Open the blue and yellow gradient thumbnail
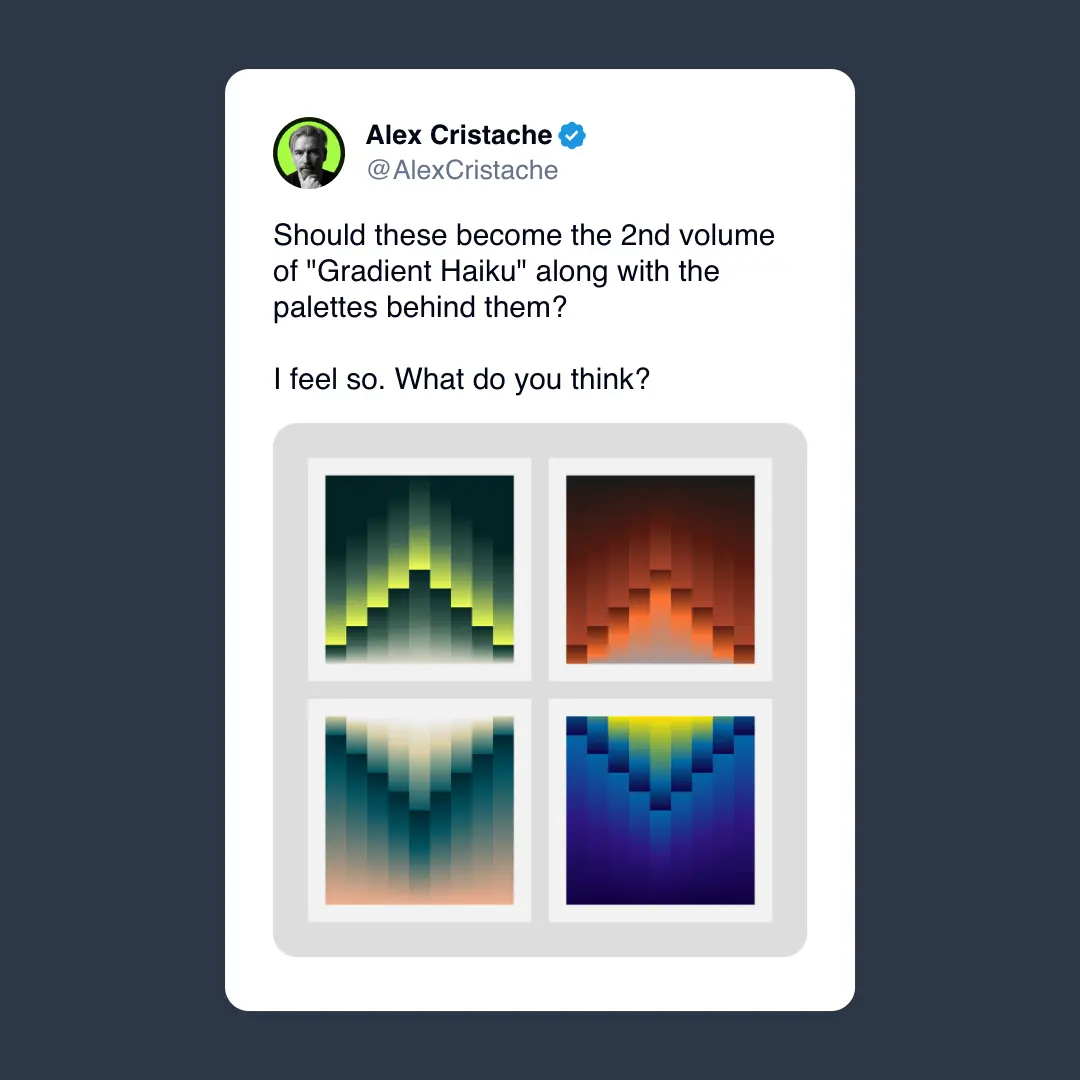 pyautogui.click(x=661, y=811)
